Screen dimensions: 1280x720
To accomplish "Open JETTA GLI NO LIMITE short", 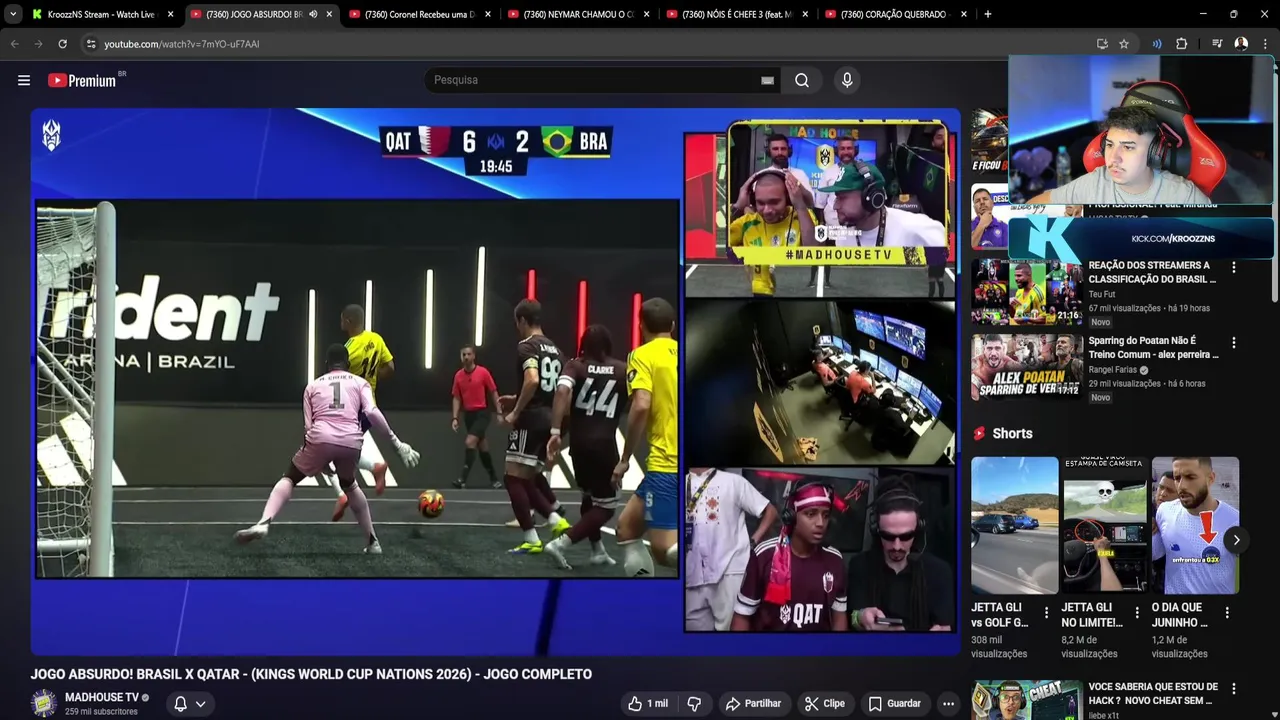I will [1105, 526].
